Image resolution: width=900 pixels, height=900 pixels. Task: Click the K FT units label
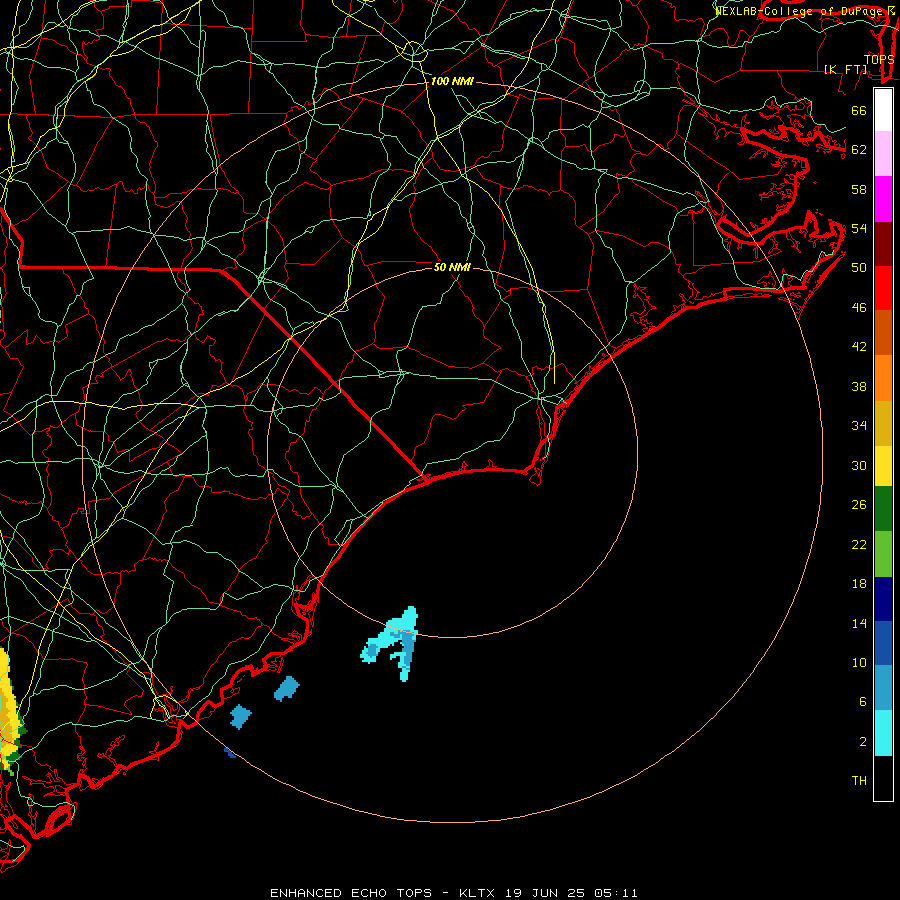pyautogui.click(x=846, y=69)
